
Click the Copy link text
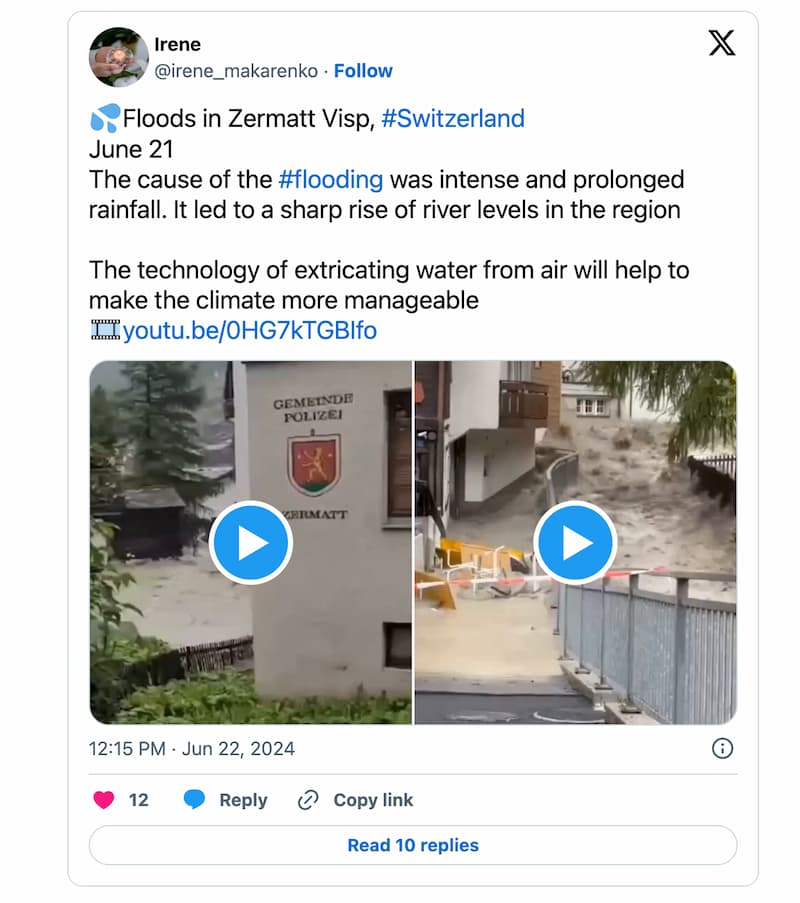pos(373,800)
